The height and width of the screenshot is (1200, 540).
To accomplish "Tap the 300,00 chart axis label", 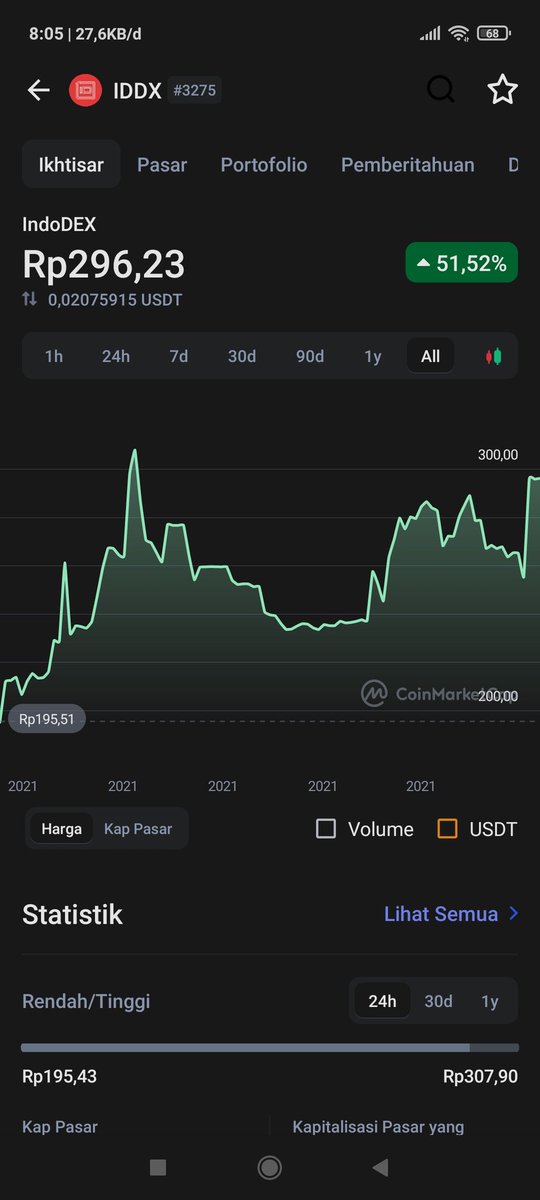I will [x=498, y=455].
